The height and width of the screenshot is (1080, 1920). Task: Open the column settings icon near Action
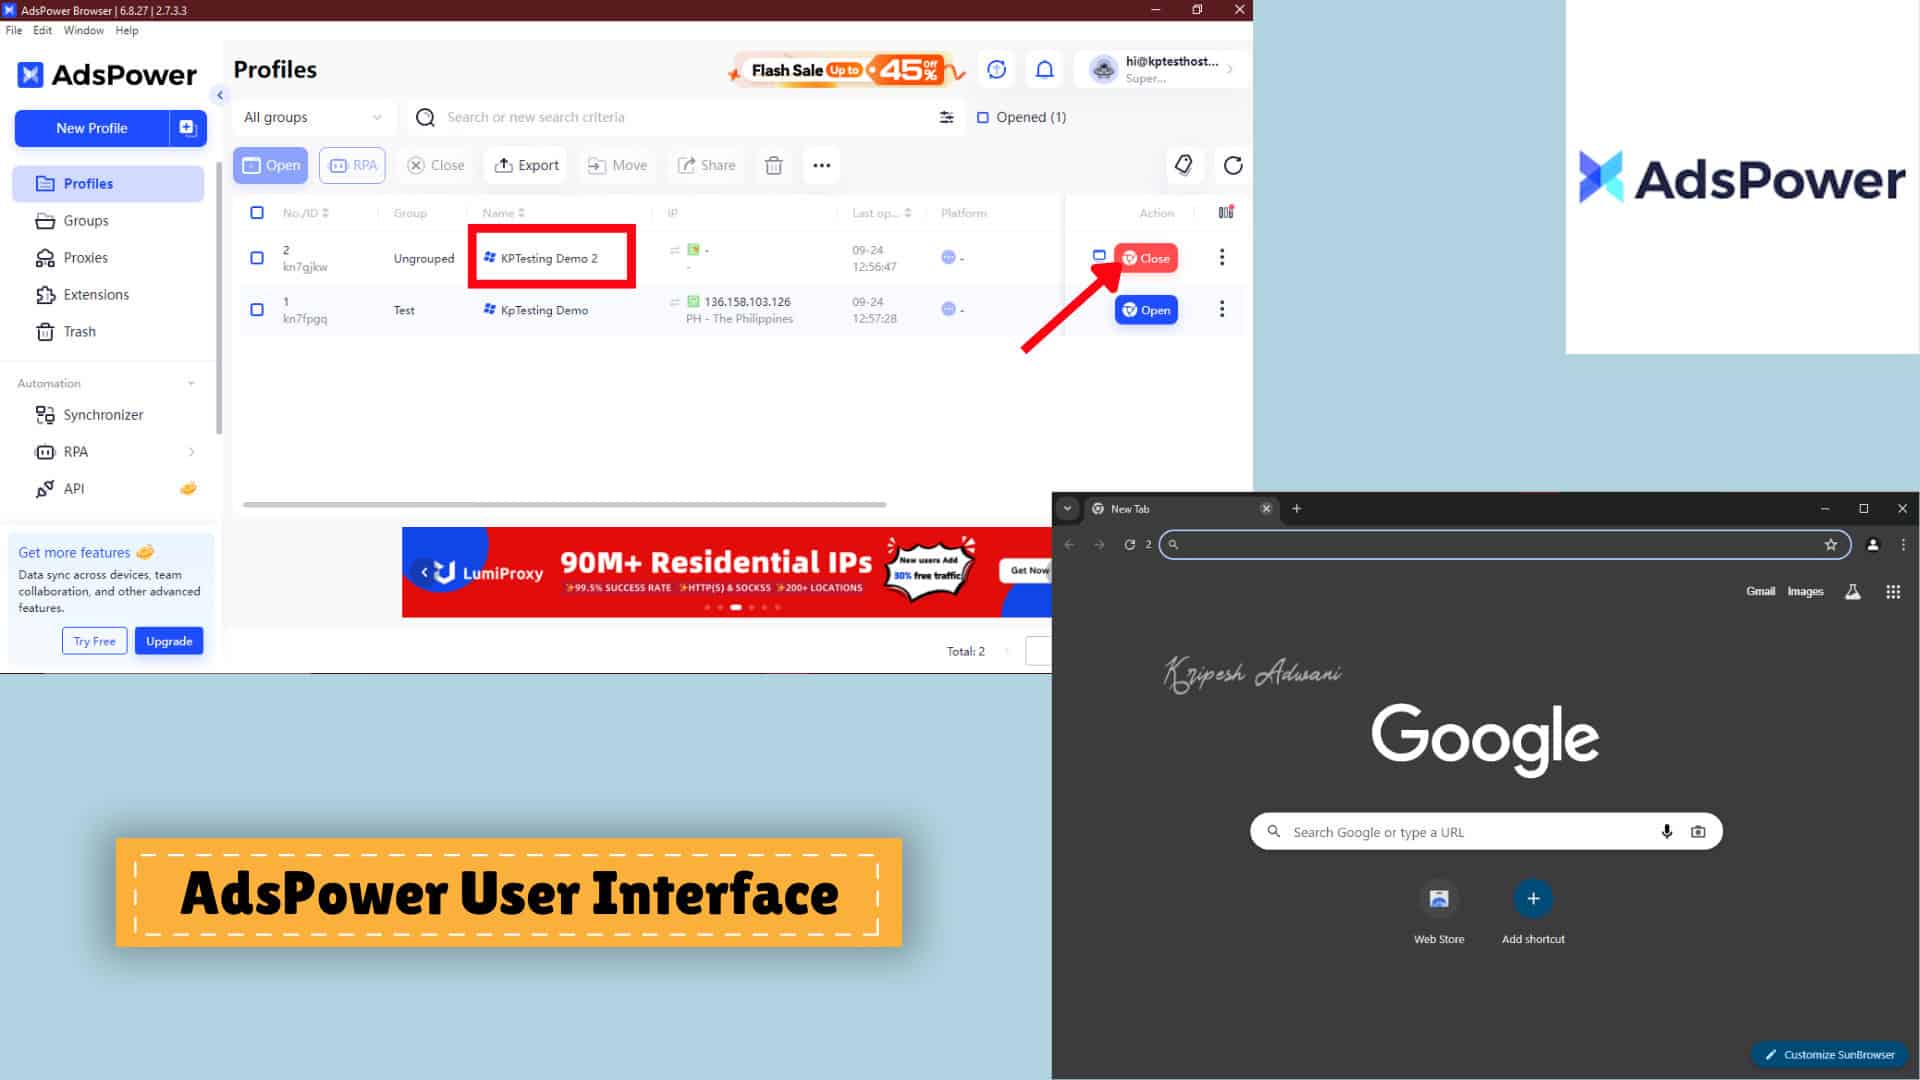[1225, 212]
